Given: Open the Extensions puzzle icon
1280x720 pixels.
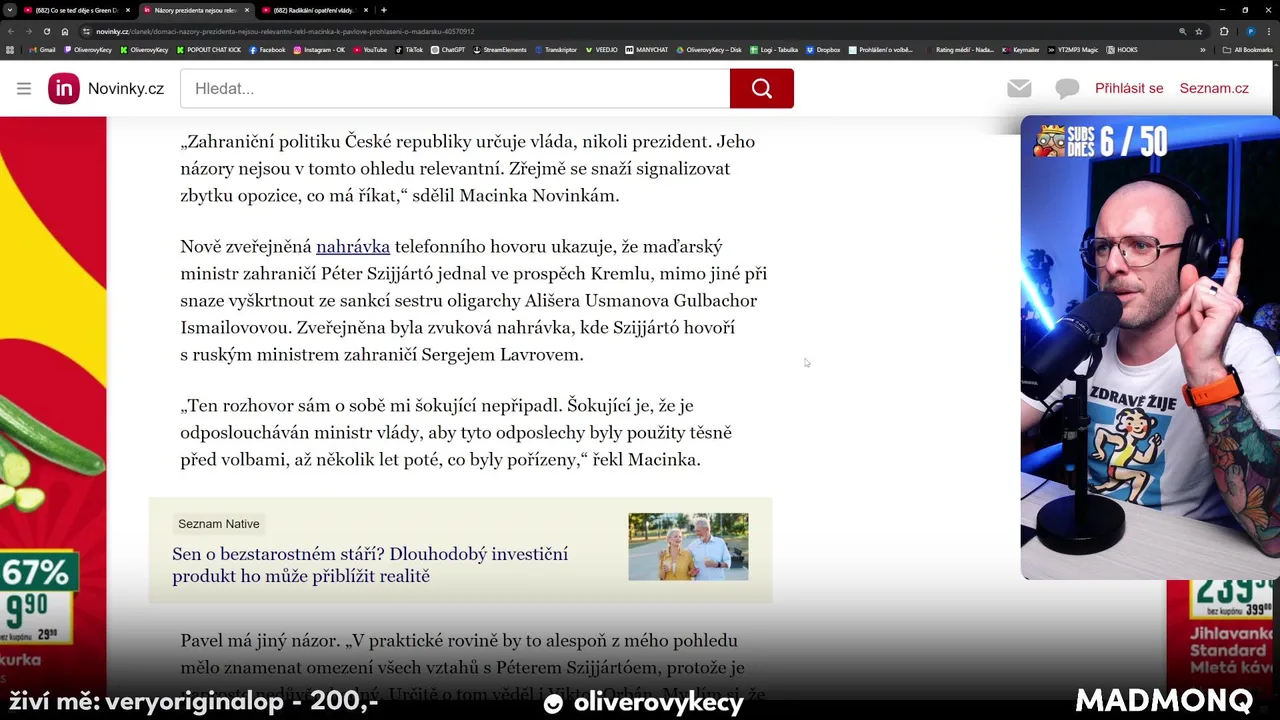Looking at the screenshot, I should (1224, 31).
